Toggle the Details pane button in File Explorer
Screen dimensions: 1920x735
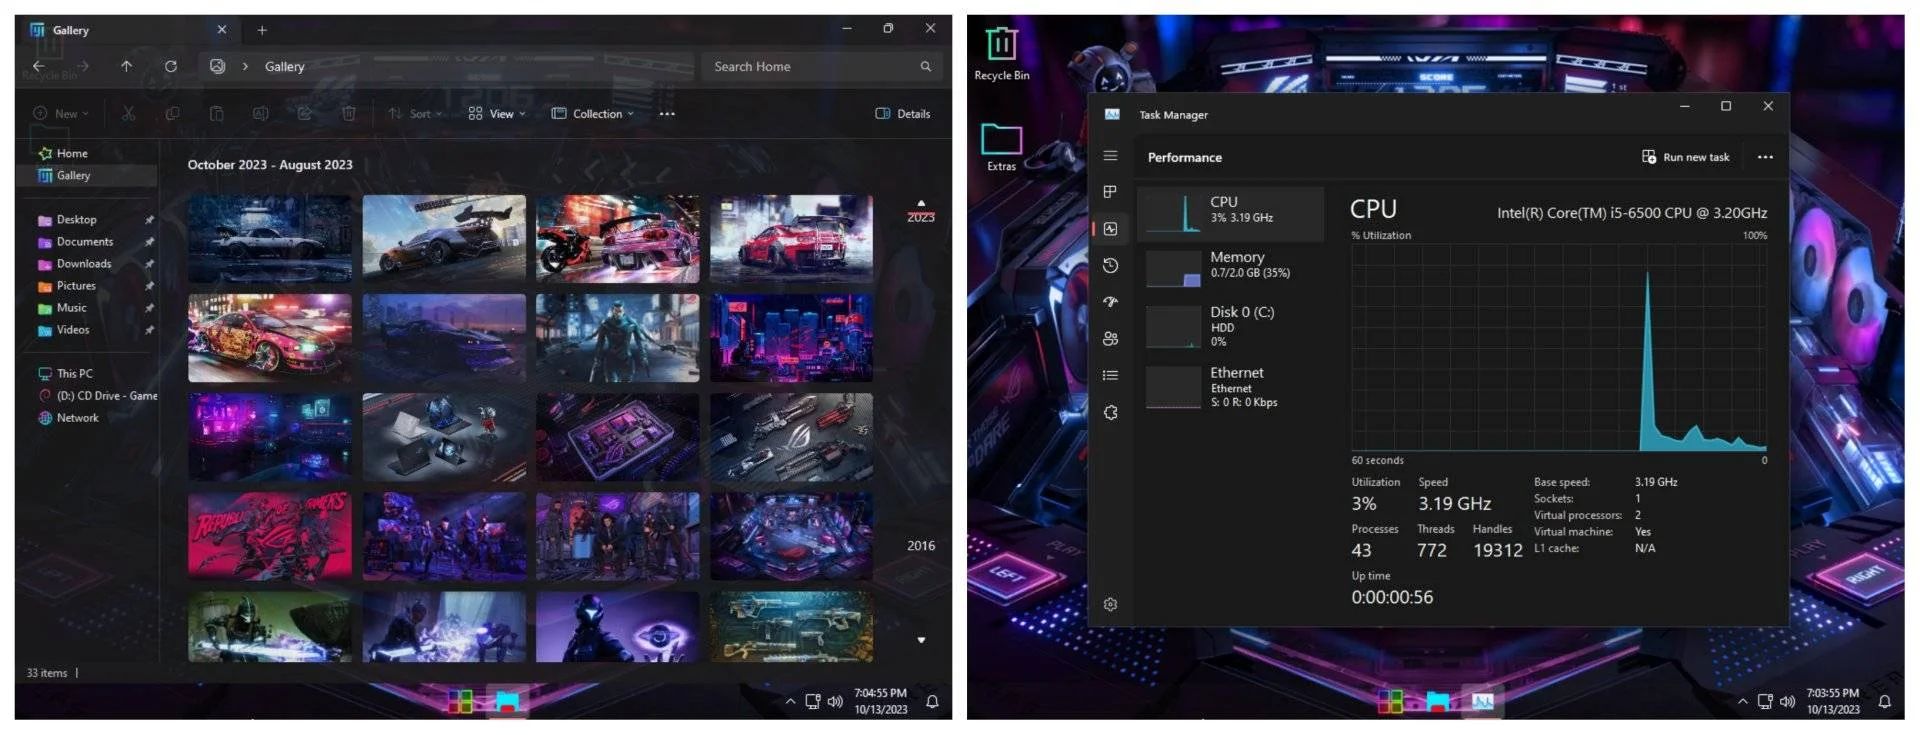[x=903, y=114]
